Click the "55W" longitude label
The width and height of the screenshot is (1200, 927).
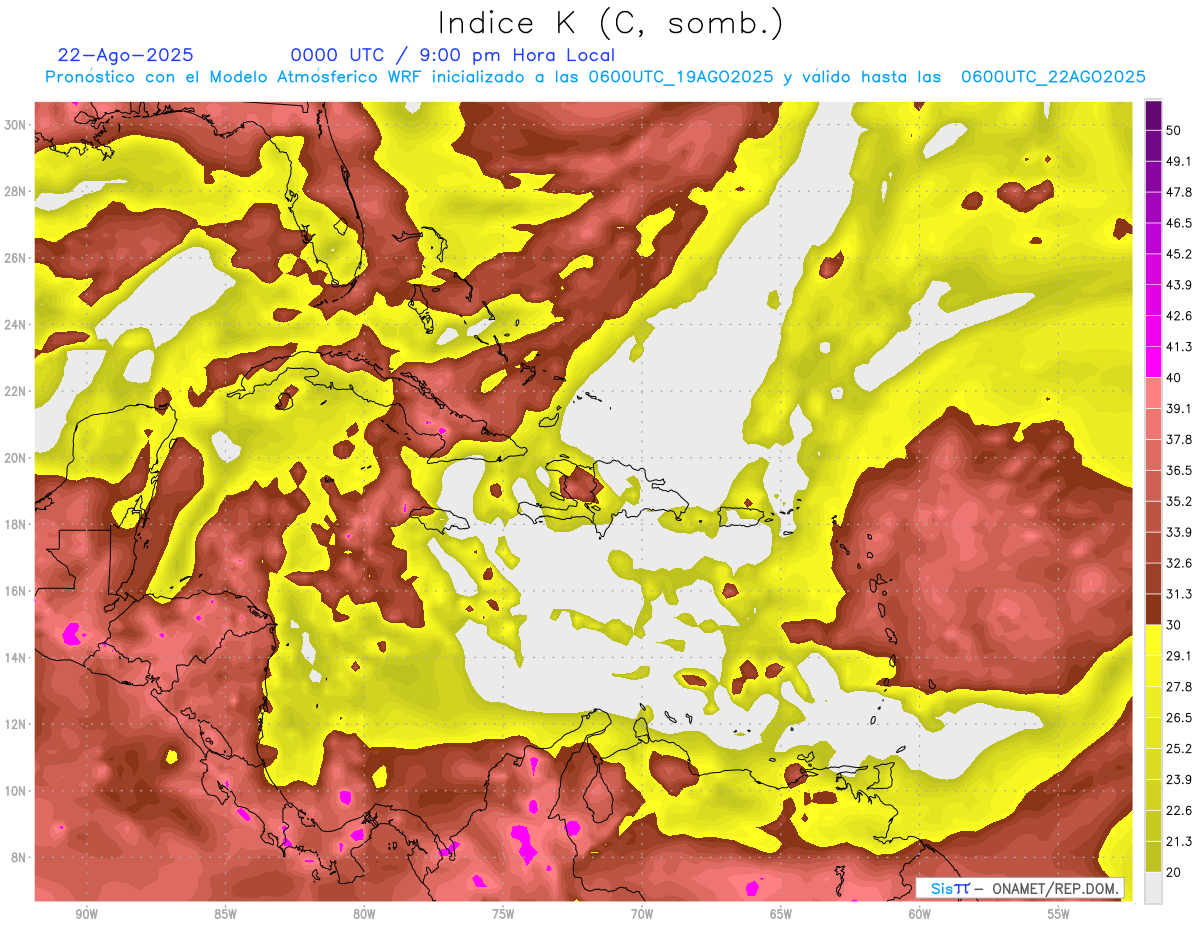(1059, 915)
